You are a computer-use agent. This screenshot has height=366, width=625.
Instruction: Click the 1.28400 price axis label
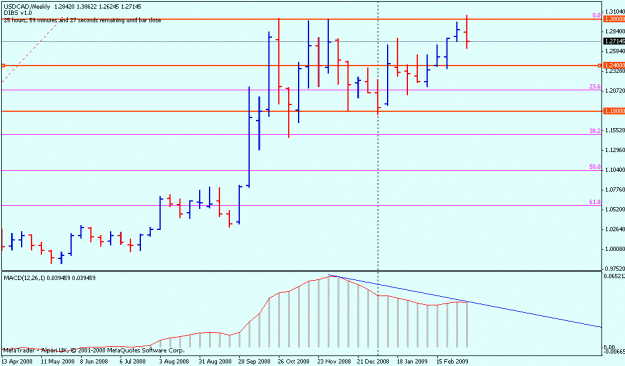tap(615, 31)
